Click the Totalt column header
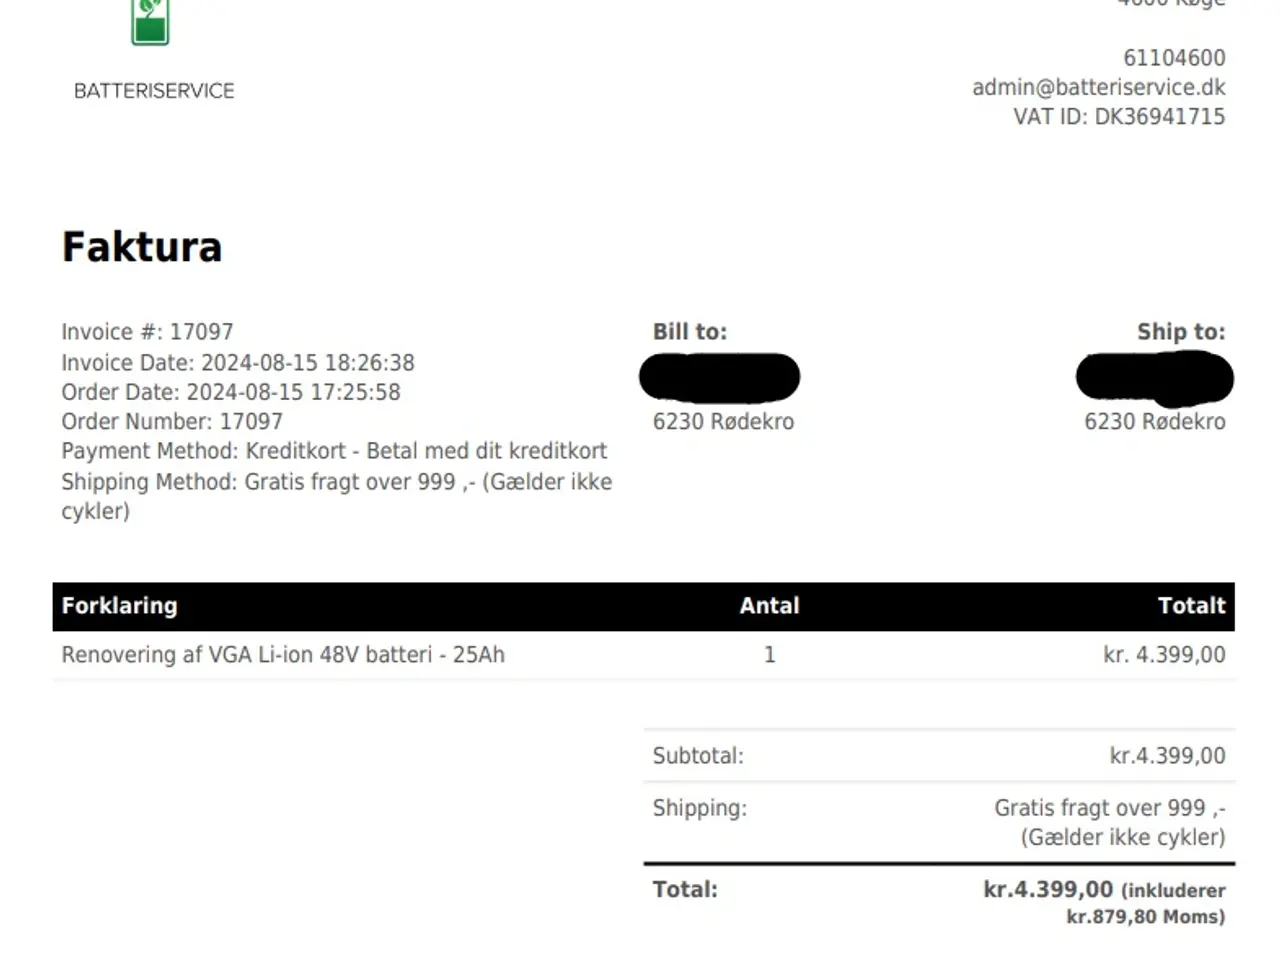This screenshot has width=1280, height=960. (1192, 605)
